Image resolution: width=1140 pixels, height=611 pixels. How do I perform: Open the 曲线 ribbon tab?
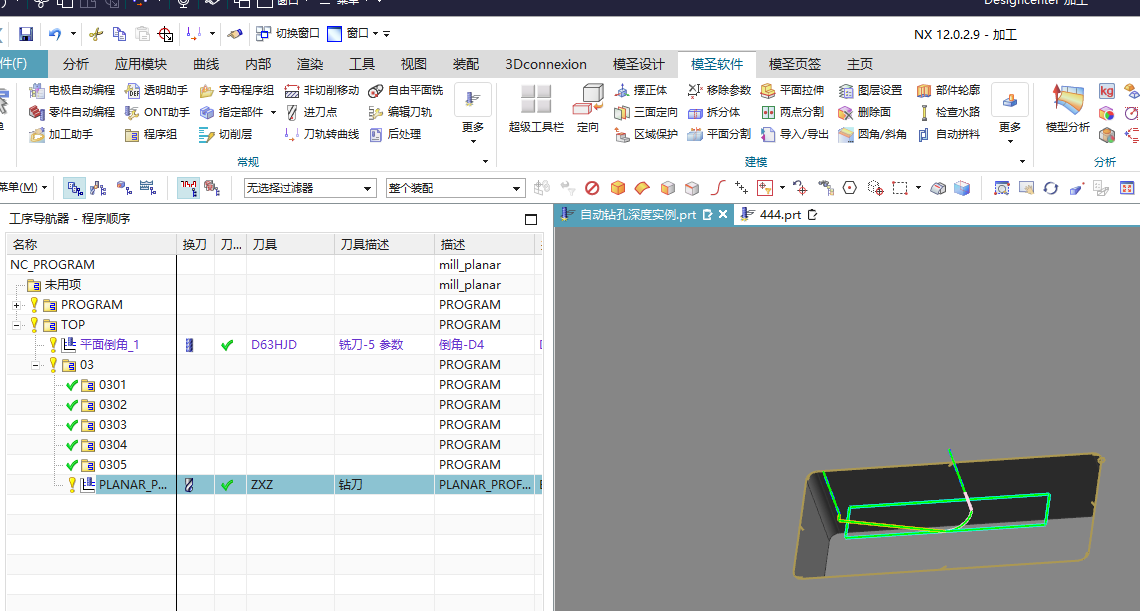(206, 64)
